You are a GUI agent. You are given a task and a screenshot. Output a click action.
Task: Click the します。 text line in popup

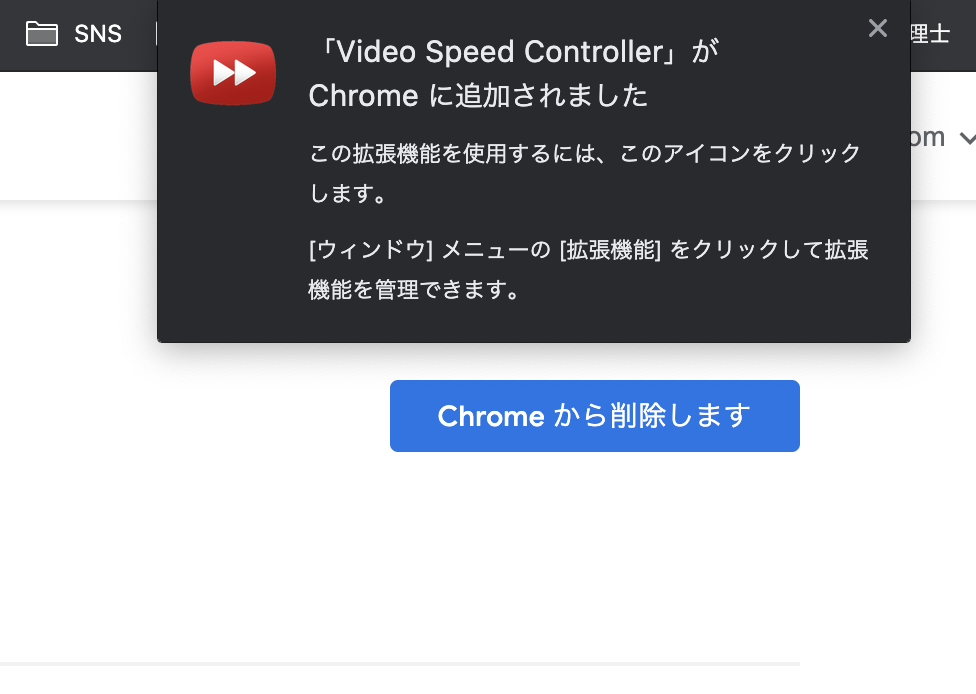[x=348, y=193]
